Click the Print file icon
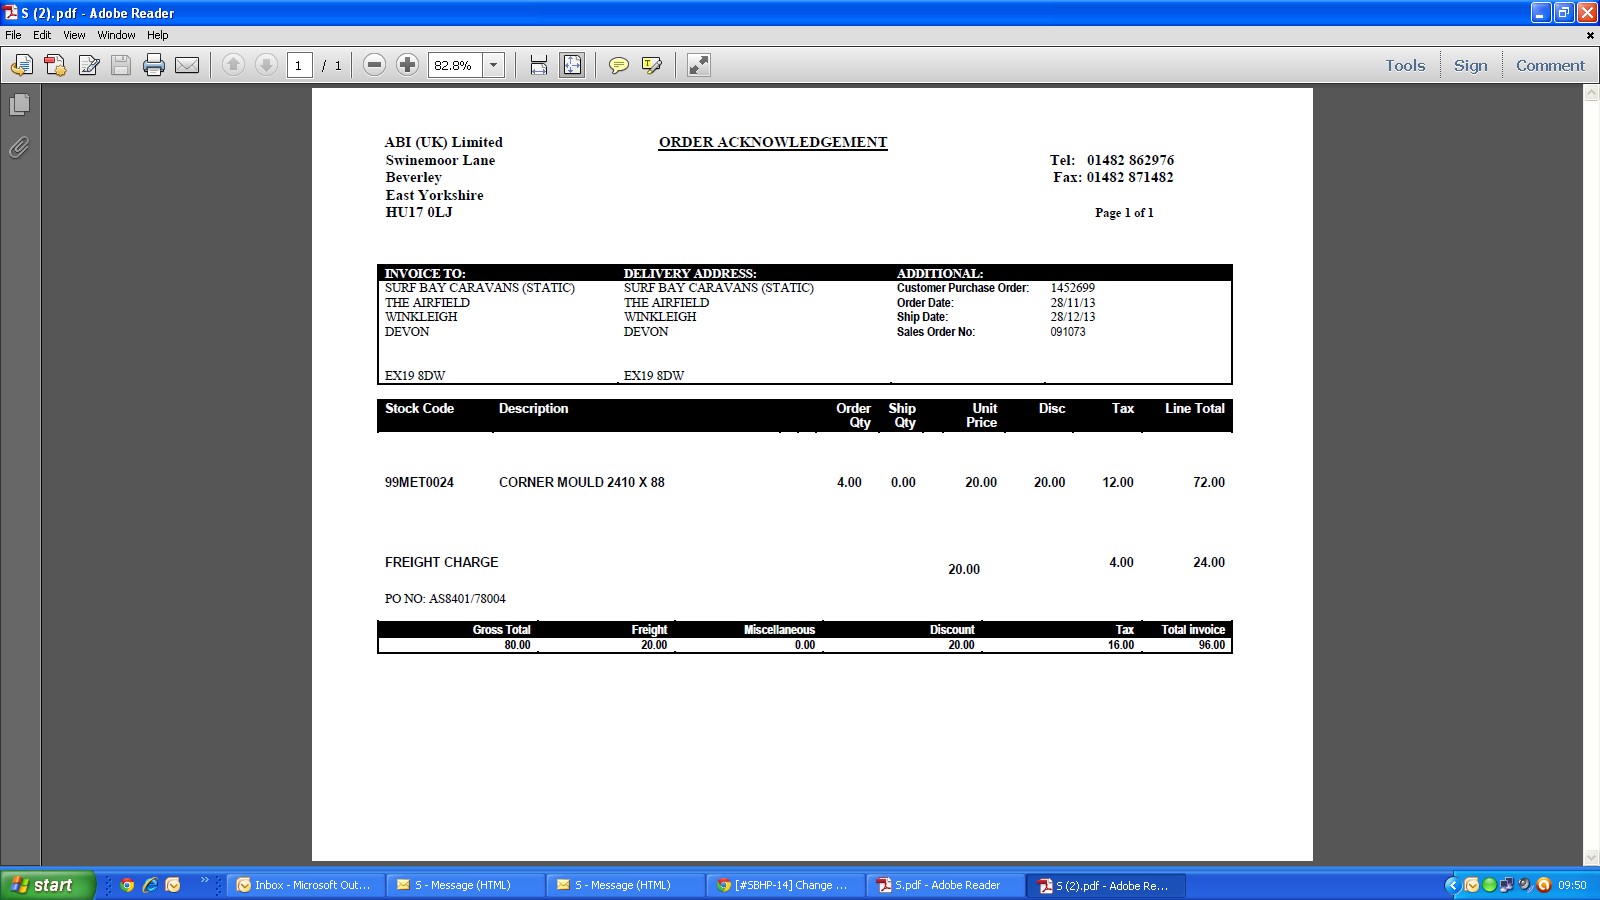Image resolution: width=1600 pixels, height=900 pixels. 153,66
